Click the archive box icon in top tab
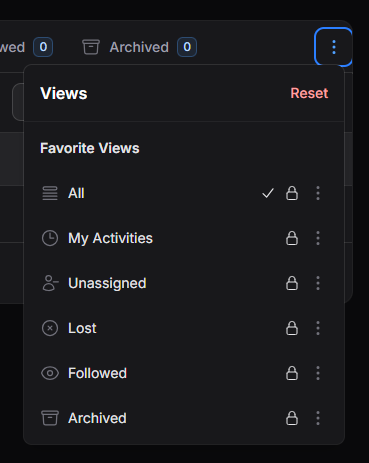The image size is (369, 463). [91, 47]
